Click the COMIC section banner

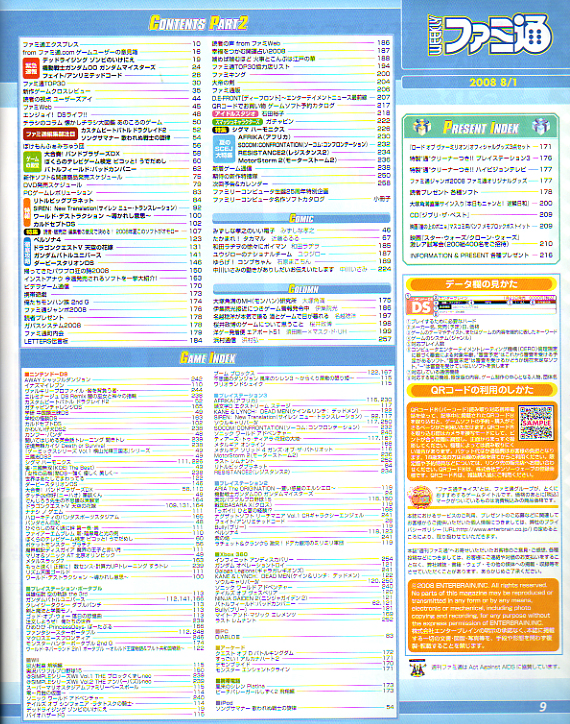click(301, 218)
